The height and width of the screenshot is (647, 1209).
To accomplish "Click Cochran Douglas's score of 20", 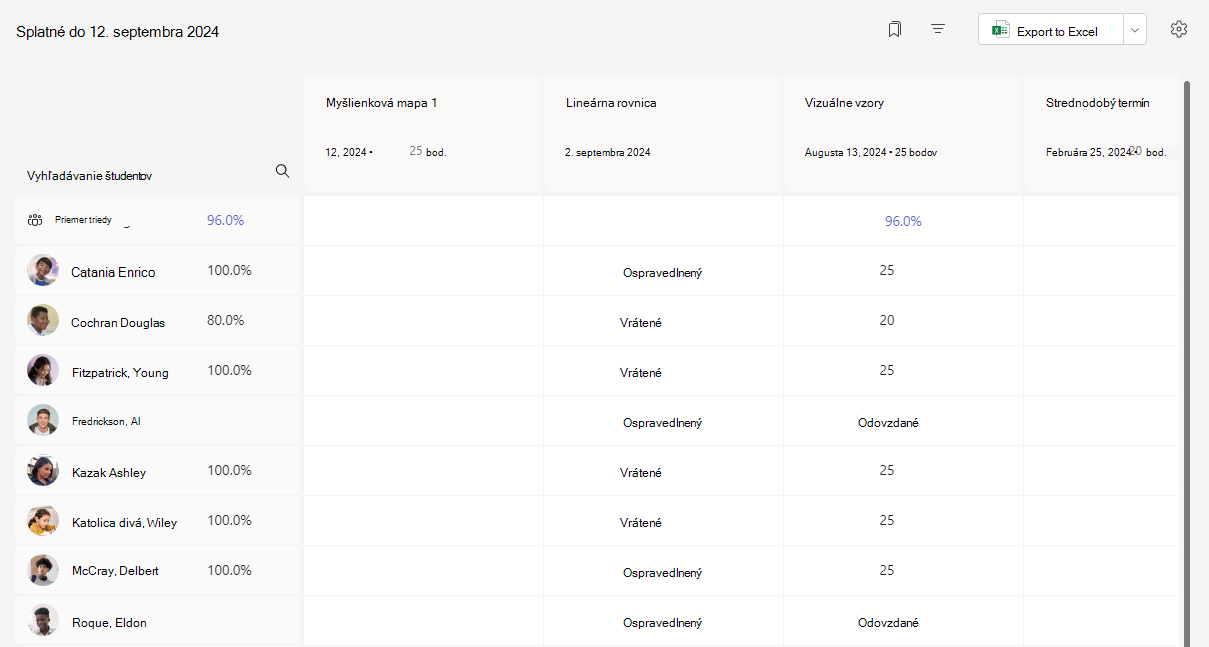I will click(x=887, y=320).
